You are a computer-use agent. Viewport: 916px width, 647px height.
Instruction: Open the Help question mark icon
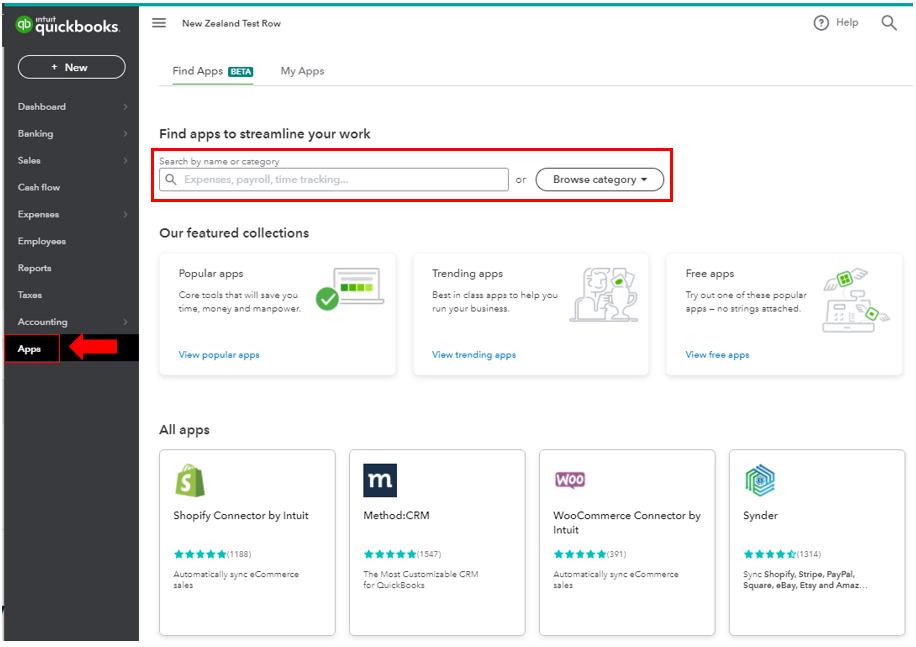[821, 23]
